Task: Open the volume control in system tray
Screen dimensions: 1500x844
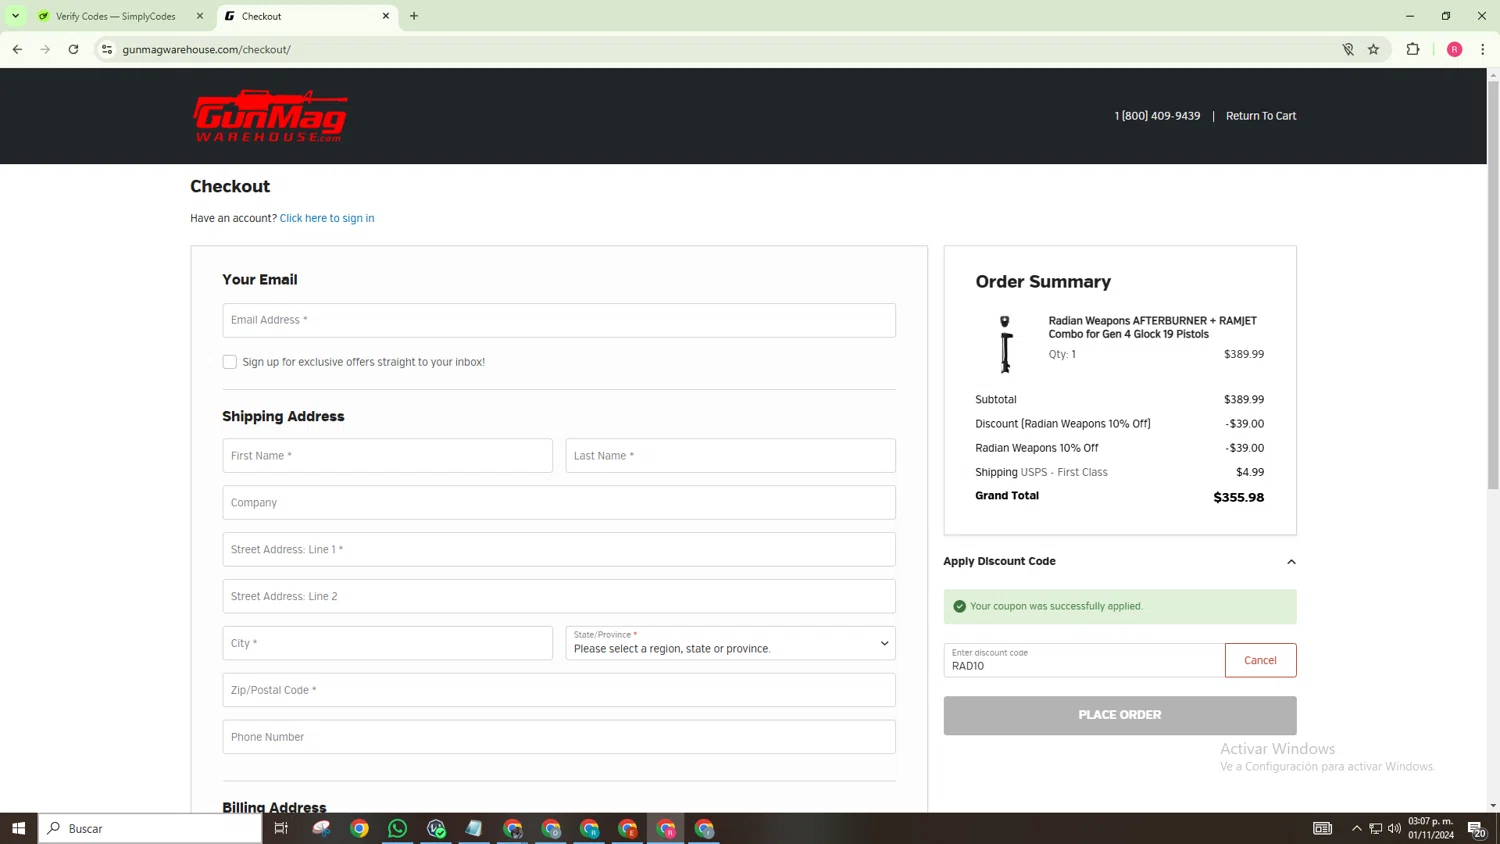Action: (1394, 828)
